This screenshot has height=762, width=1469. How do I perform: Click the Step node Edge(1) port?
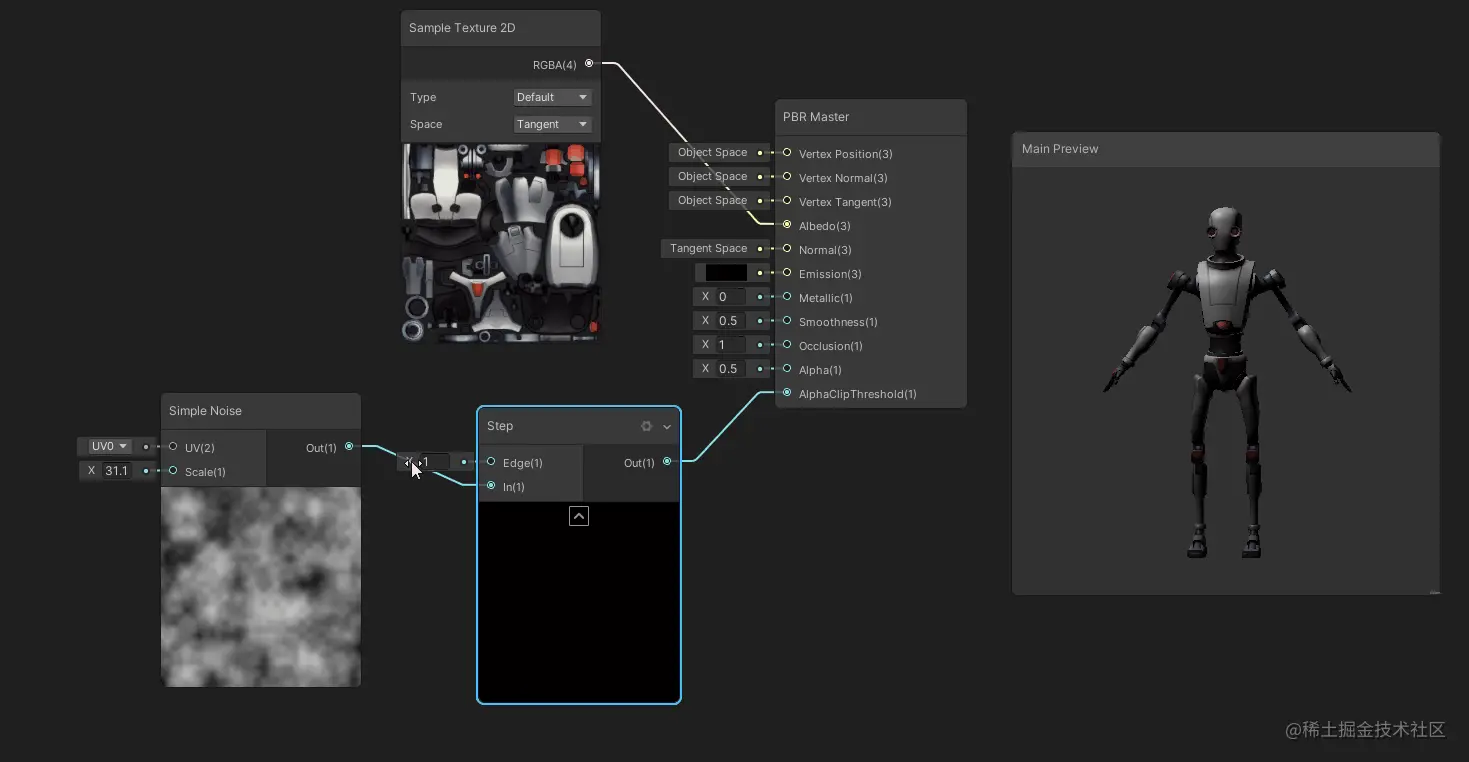[x=491, y=462]
